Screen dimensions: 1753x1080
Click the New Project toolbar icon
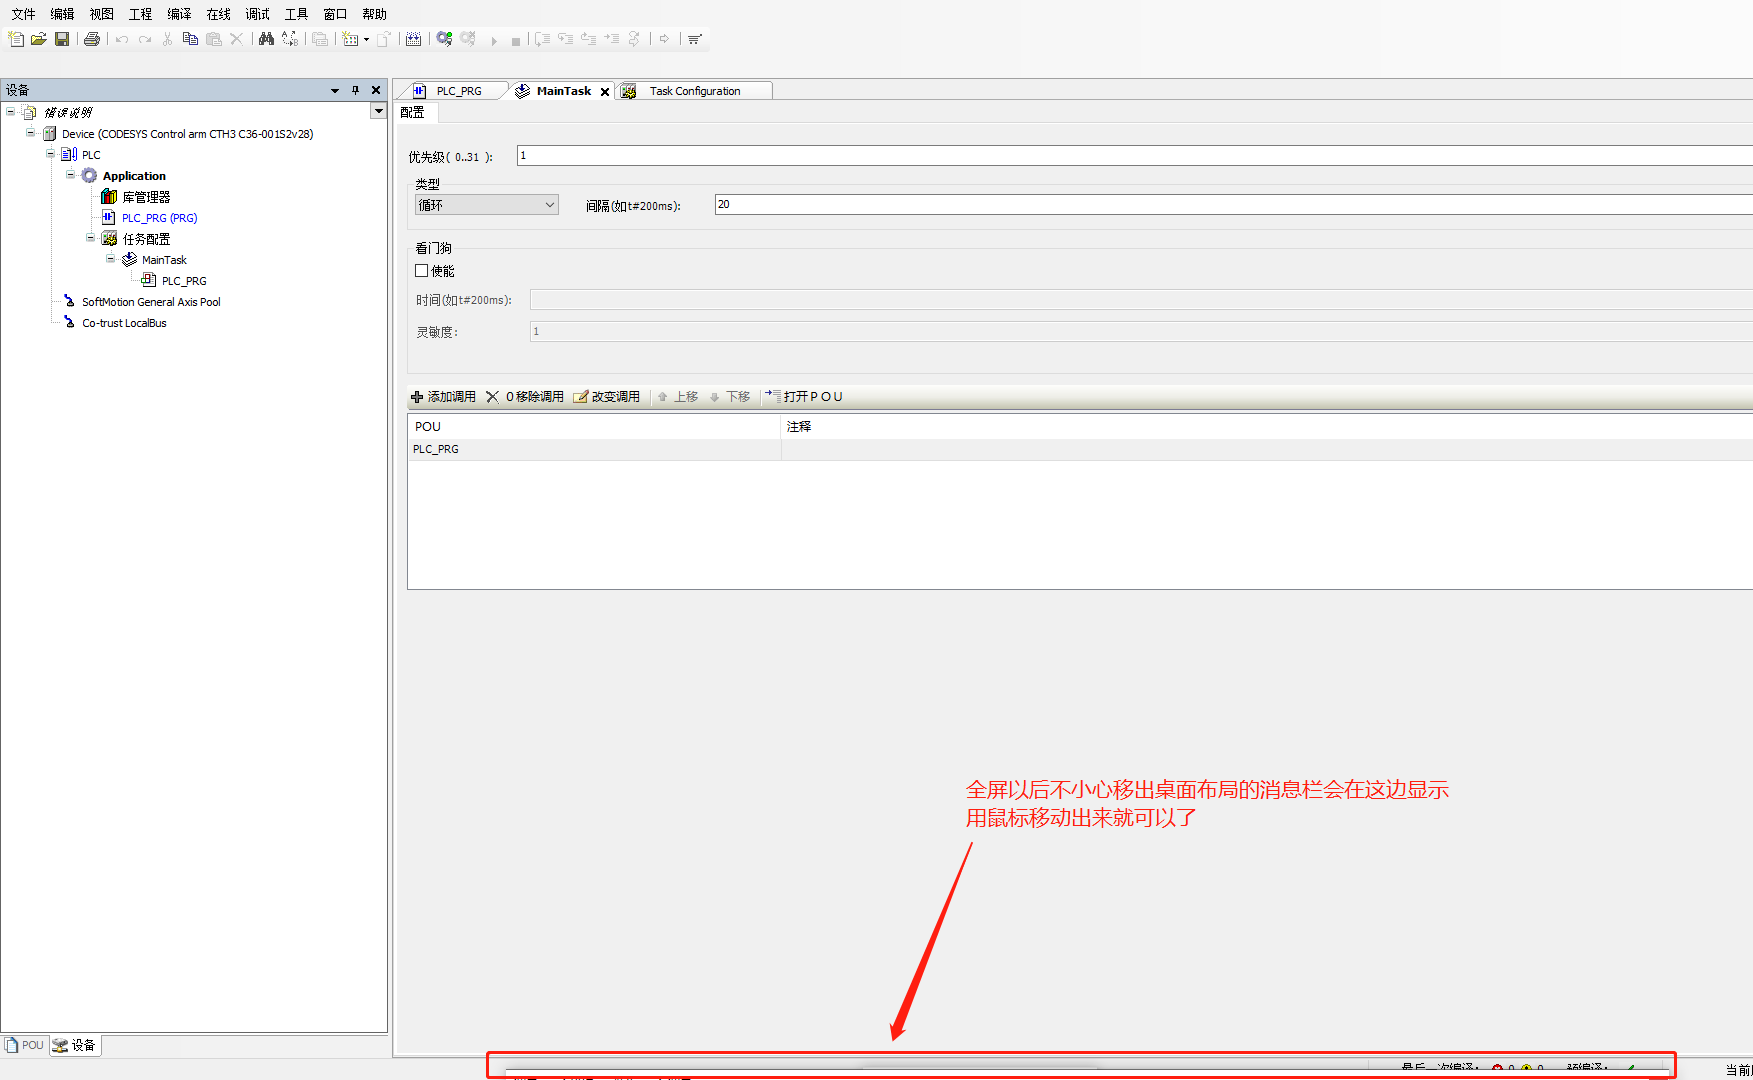pos(16,39)
